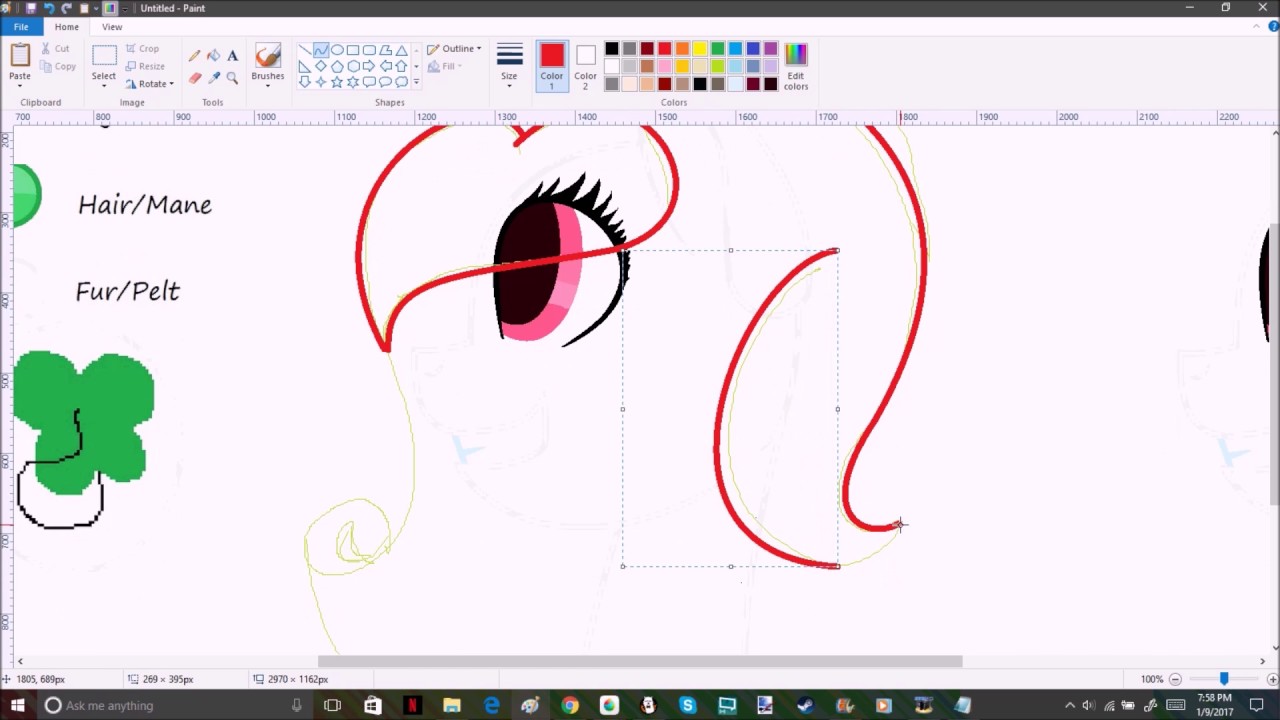Open the Windows Start menu
The height and width of the screenshot is (720, 1280).
click(x=18, y=705)
